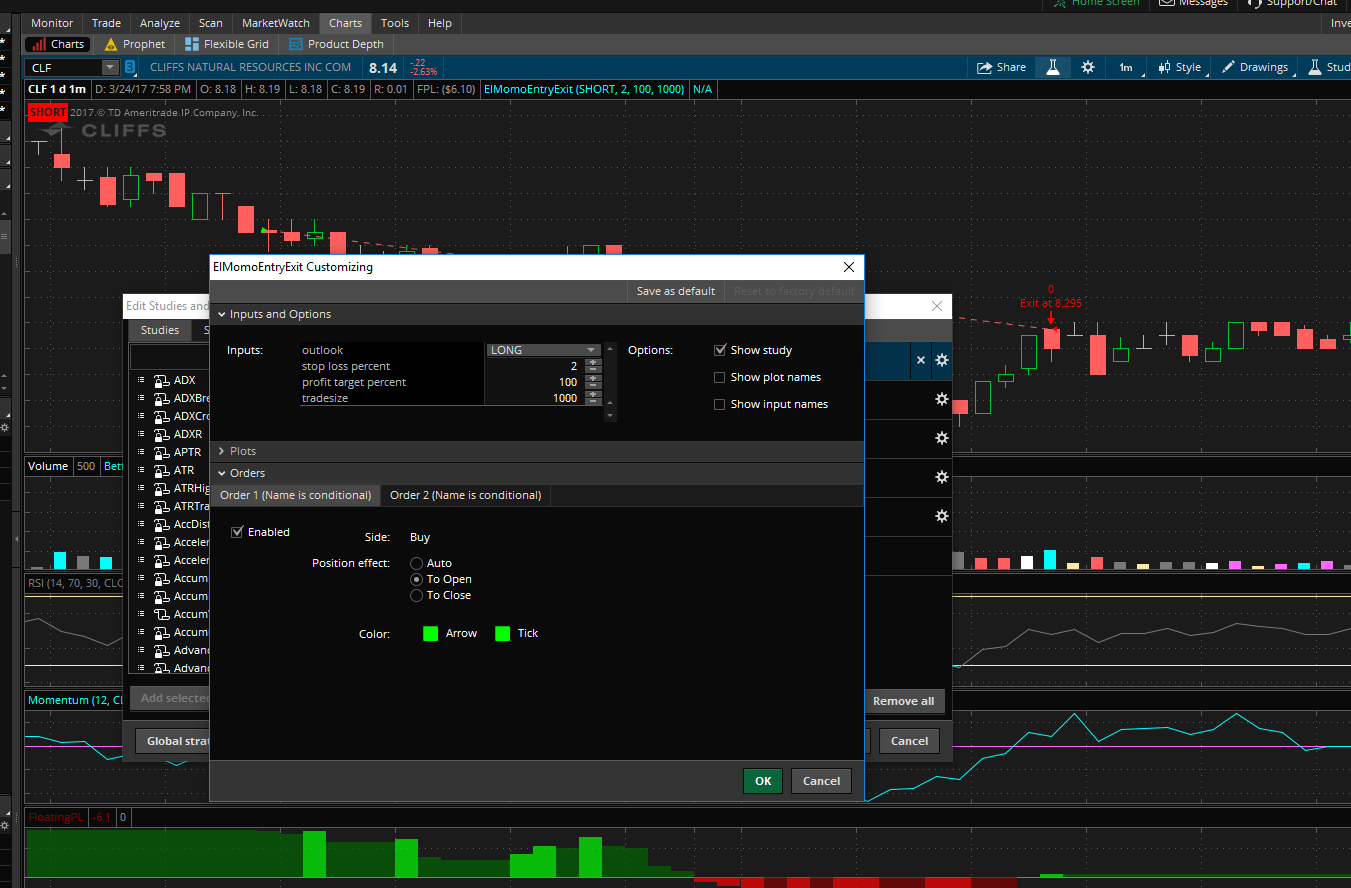Open the Charts sub-tab with bar icon

coord(57,44)
